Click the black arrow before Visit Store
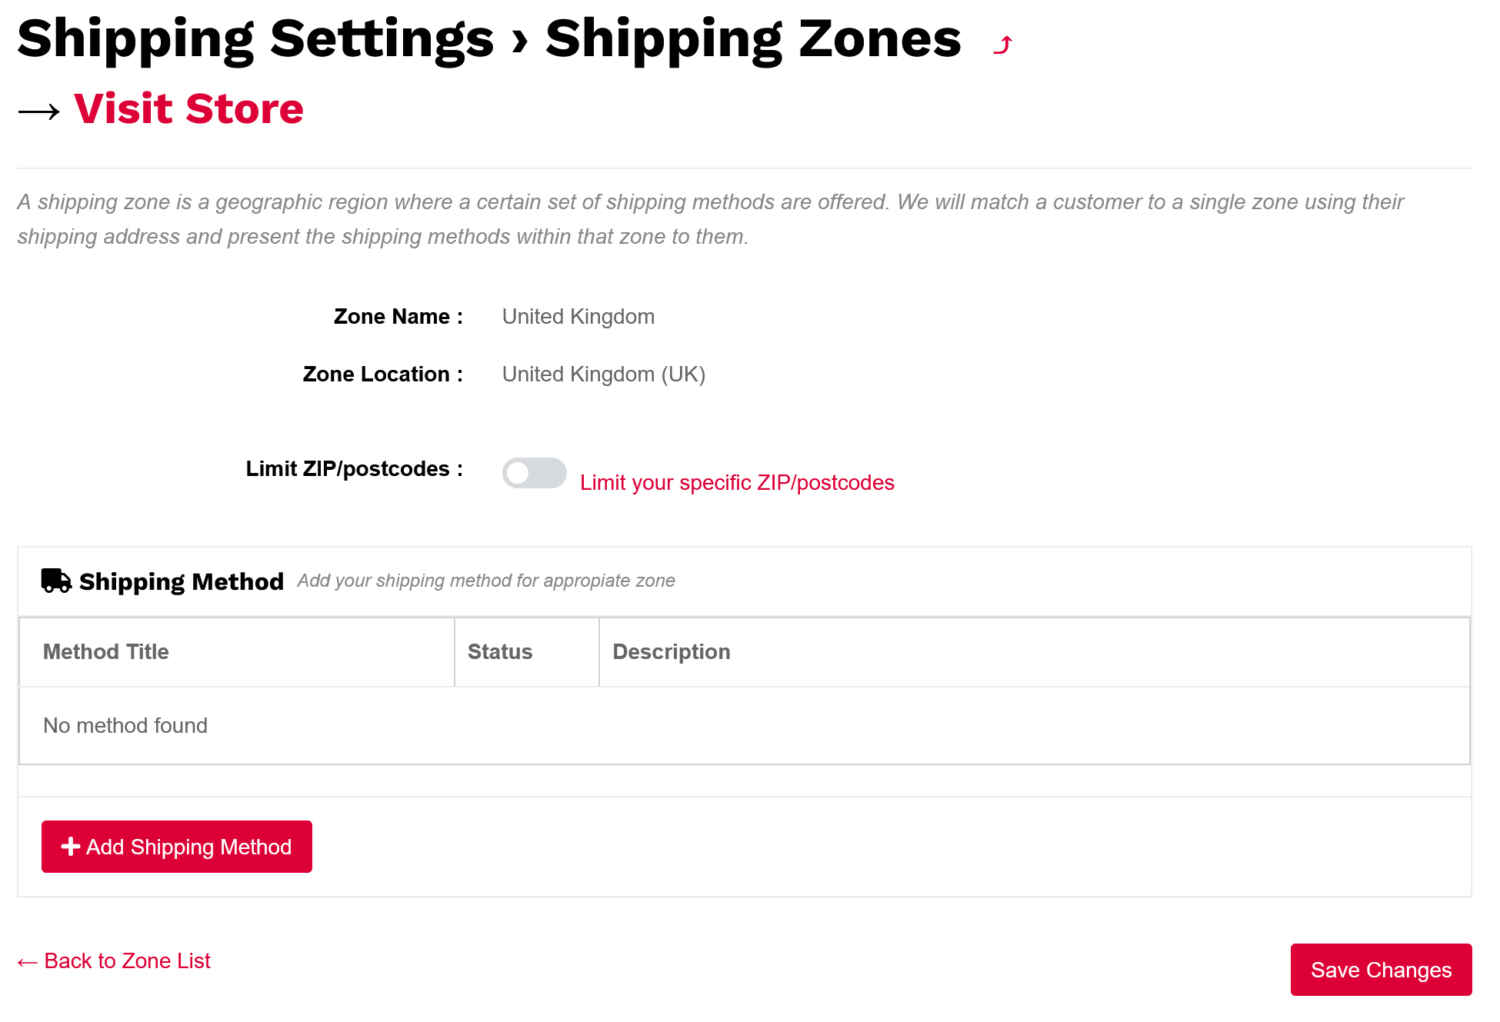 pos(39,111)
